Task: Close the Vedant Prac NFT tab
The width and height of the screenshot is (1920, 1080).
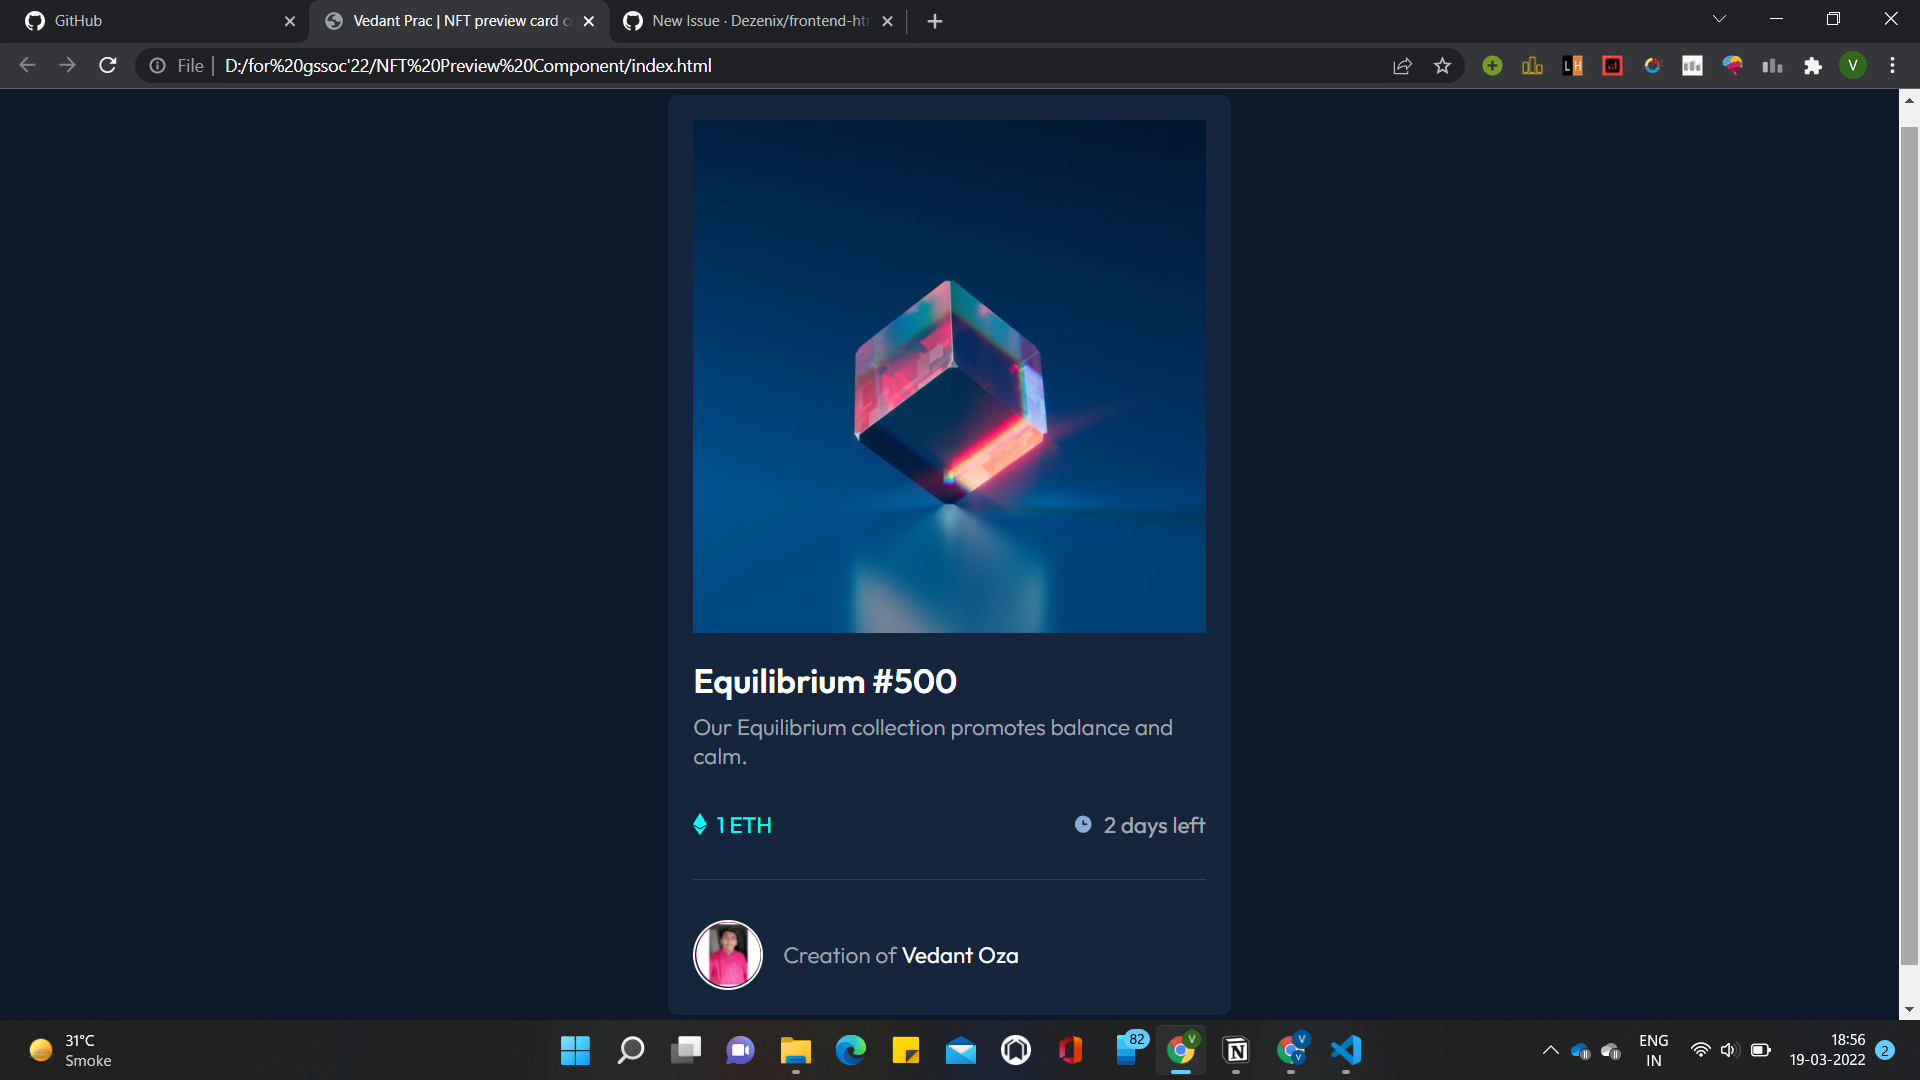Action: click(x=589, y=21)
